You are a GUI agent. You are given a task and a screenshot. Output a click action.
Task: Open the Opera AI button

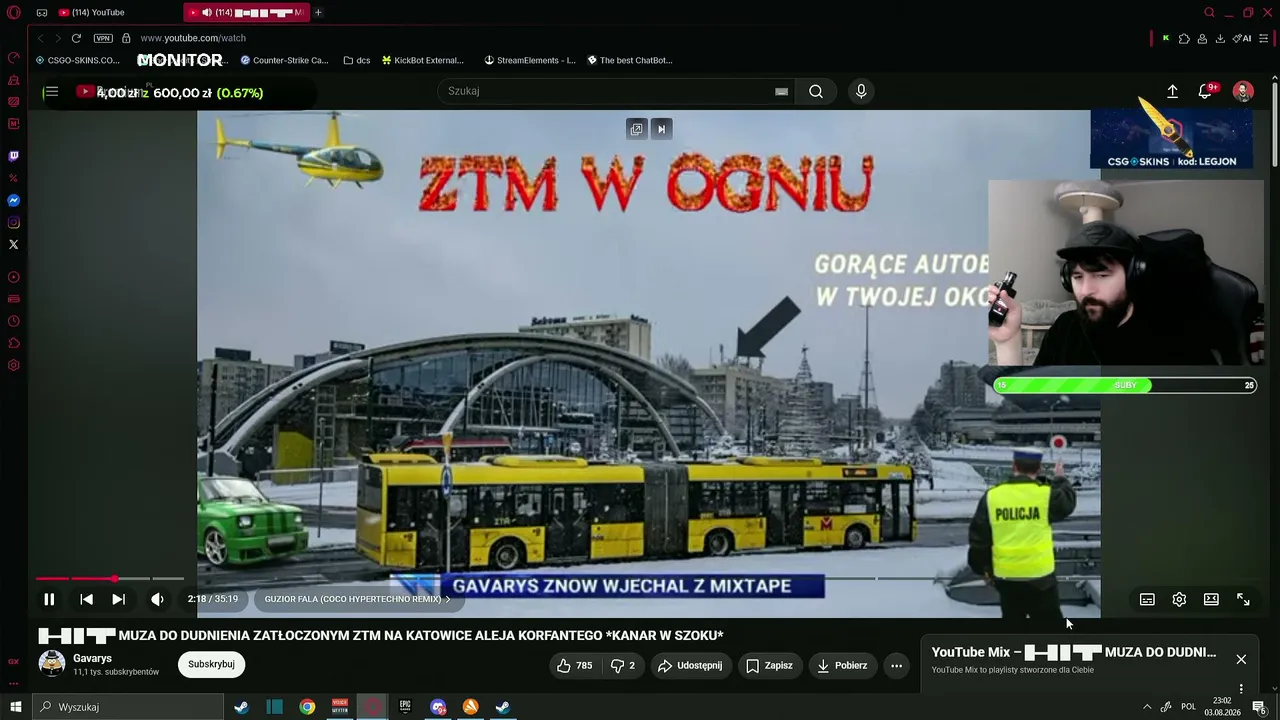tap(1242, 38)
